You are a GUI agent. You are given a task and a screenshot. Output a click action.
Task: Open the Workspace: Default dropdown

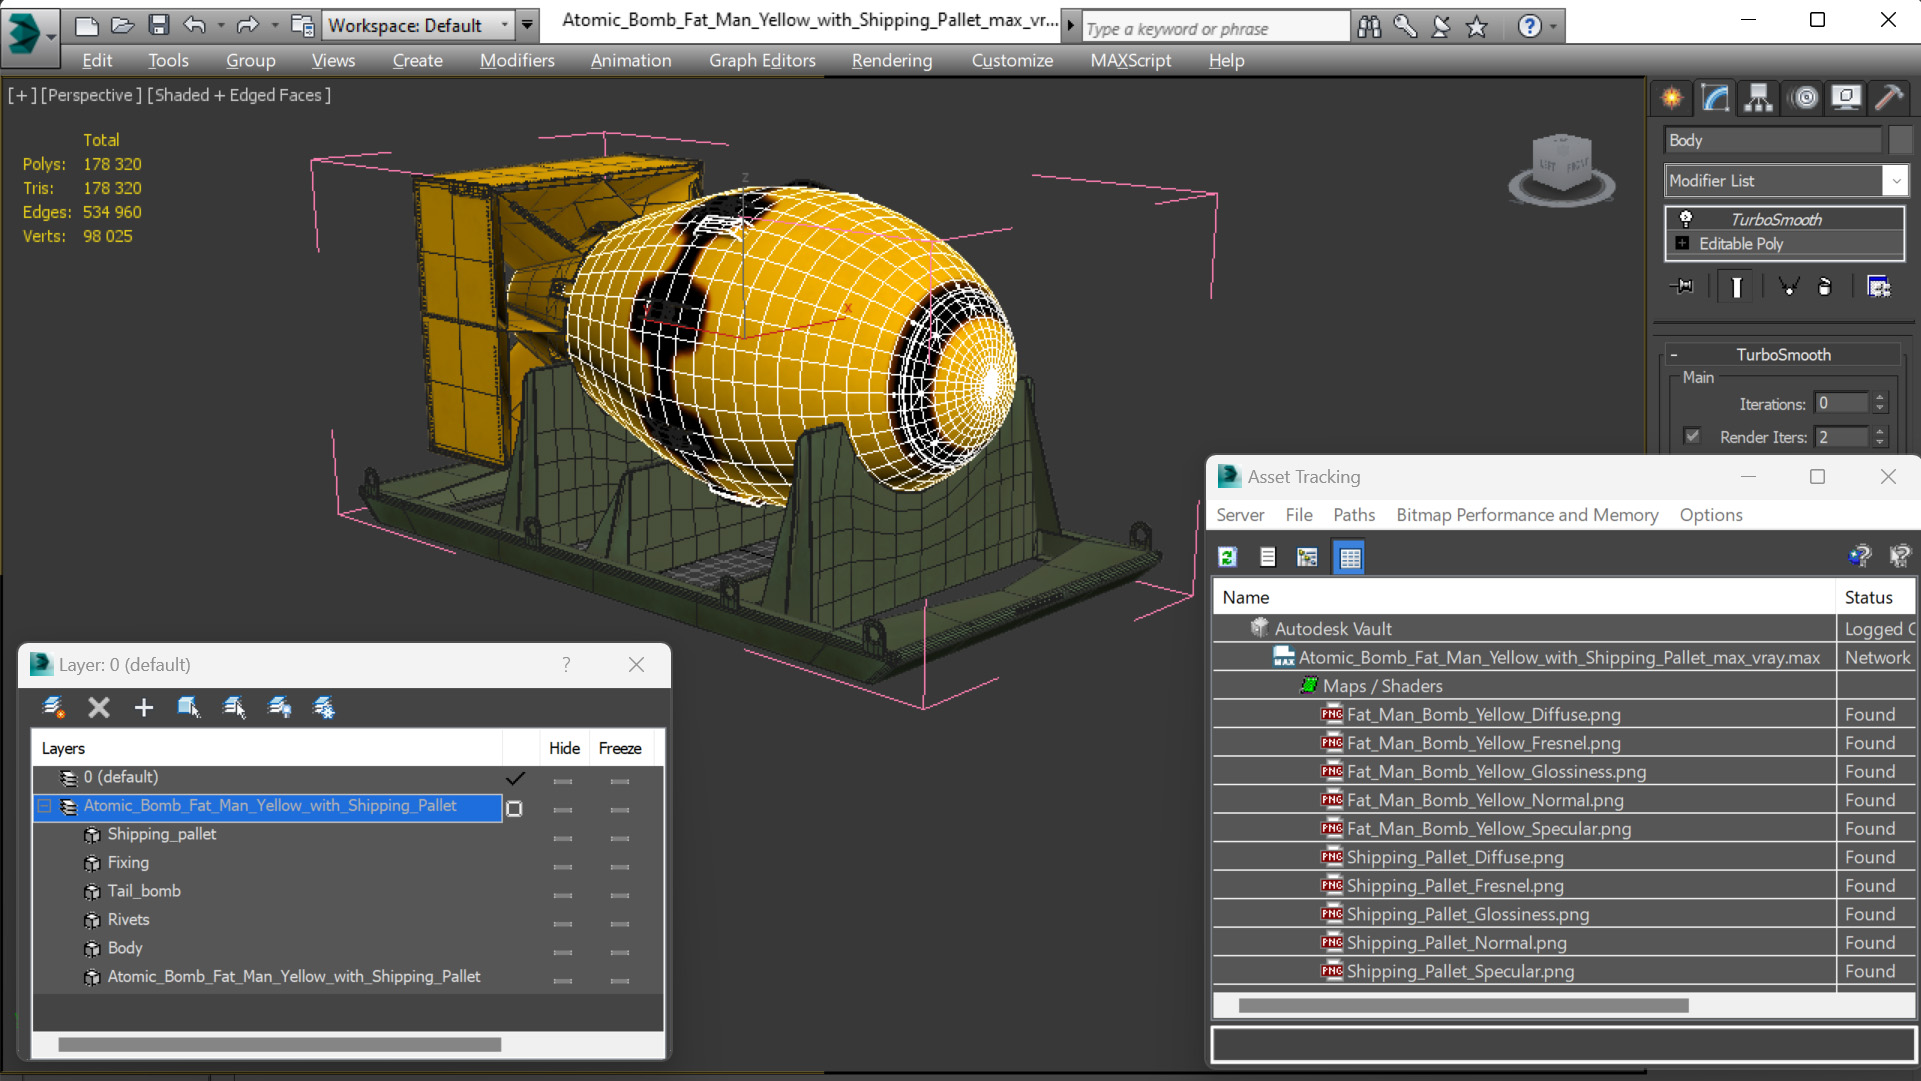[x=420, y=25]
